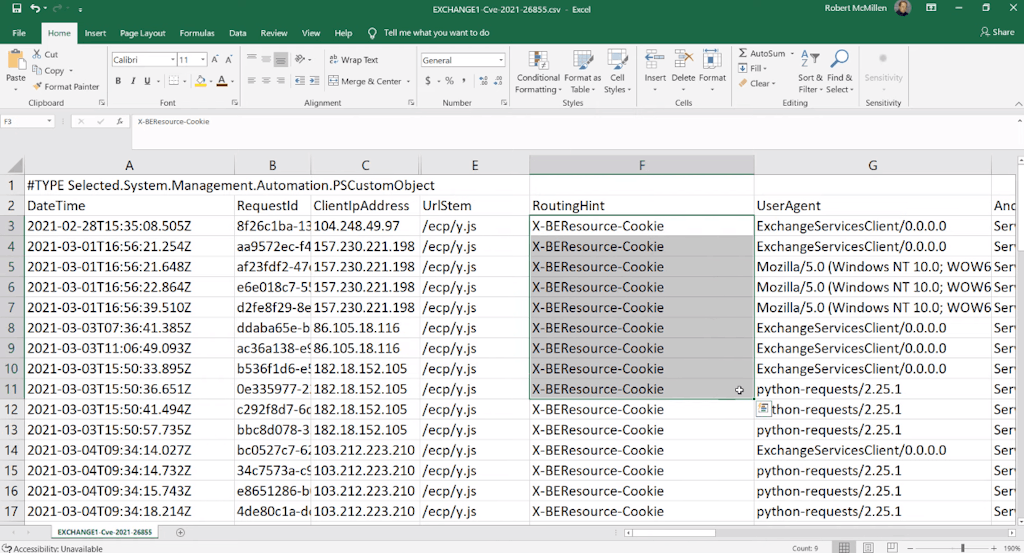Viewport: 1024px width, 553px height.
Task: Open the fill color dropdown arrow
Action: (211, 82)
